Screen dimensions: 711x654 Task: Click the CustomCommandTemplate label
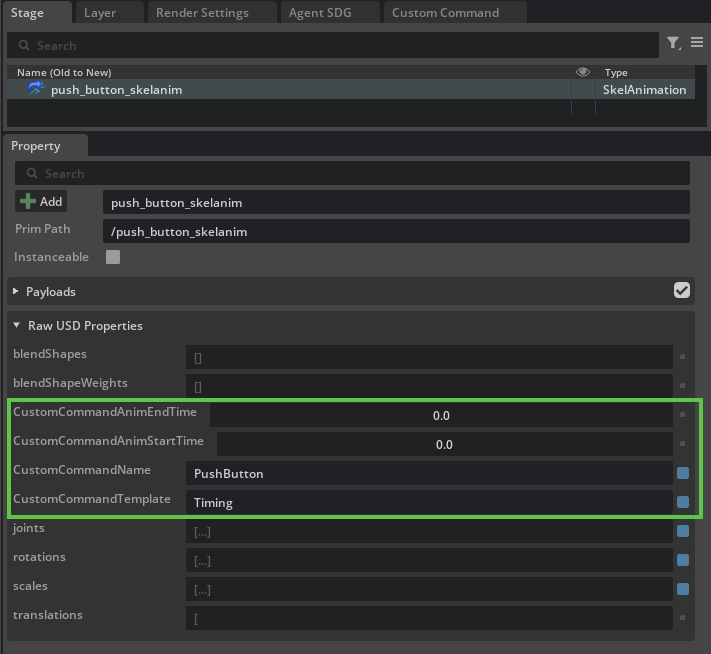point(92,499)
